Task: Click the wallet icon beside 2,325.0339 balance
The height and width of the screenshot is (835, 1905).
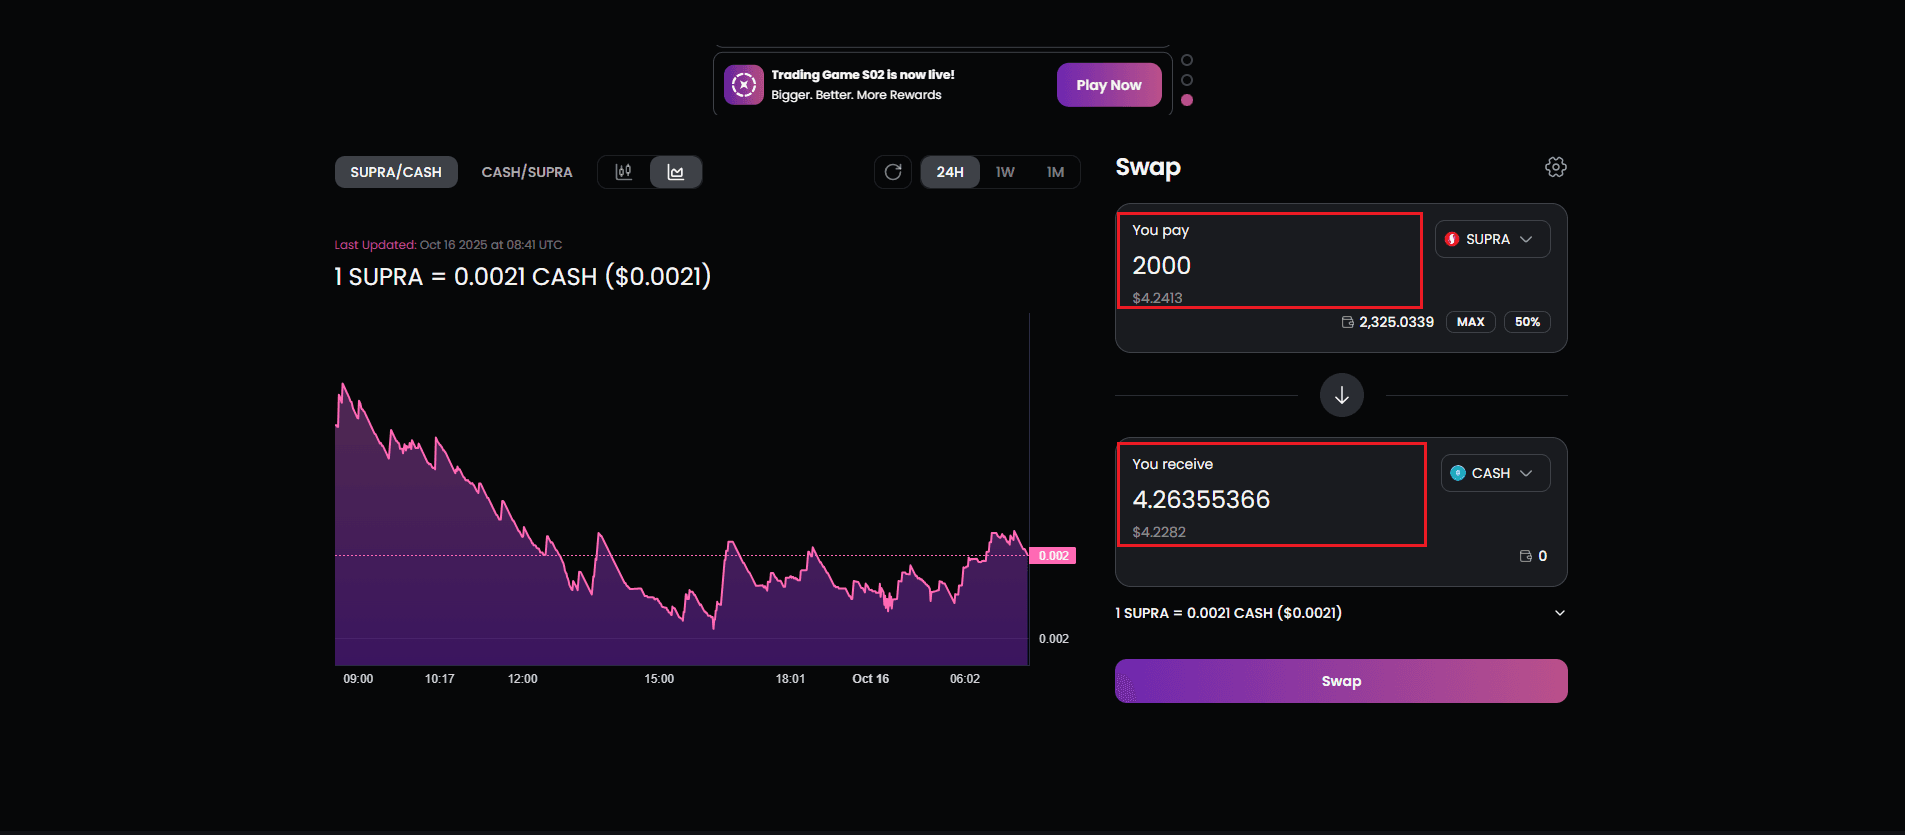Action: tap(1348, 322)
